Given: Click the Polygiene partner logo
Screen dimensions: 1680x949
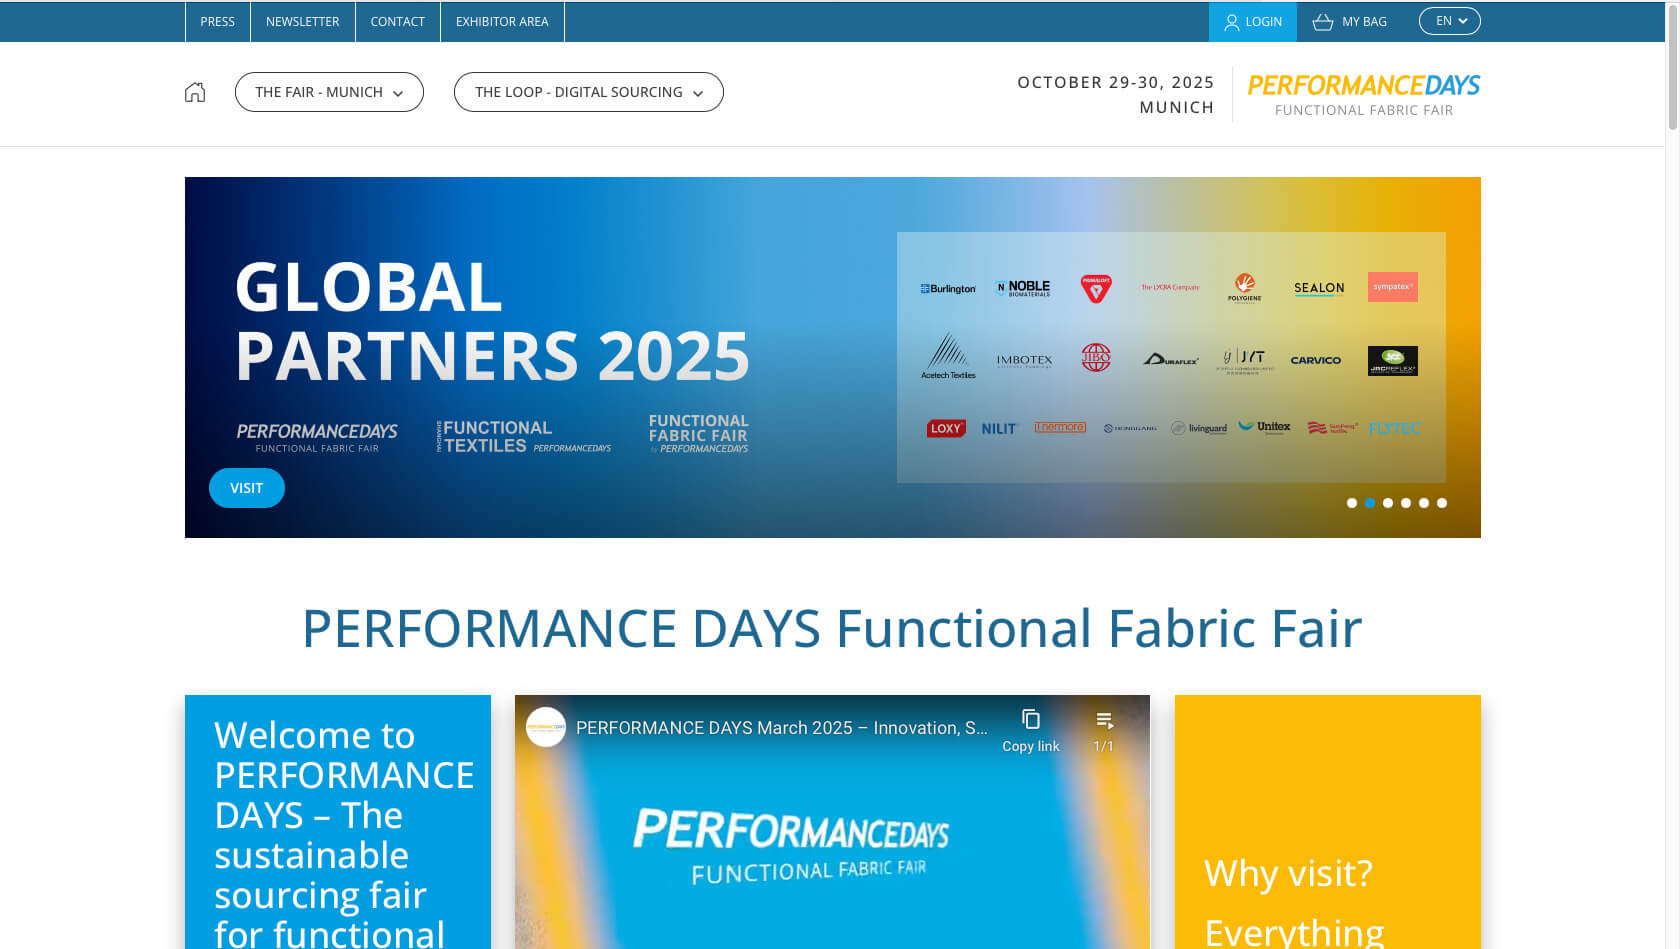Looking at the screenshot, I should tap(1245, 288).
